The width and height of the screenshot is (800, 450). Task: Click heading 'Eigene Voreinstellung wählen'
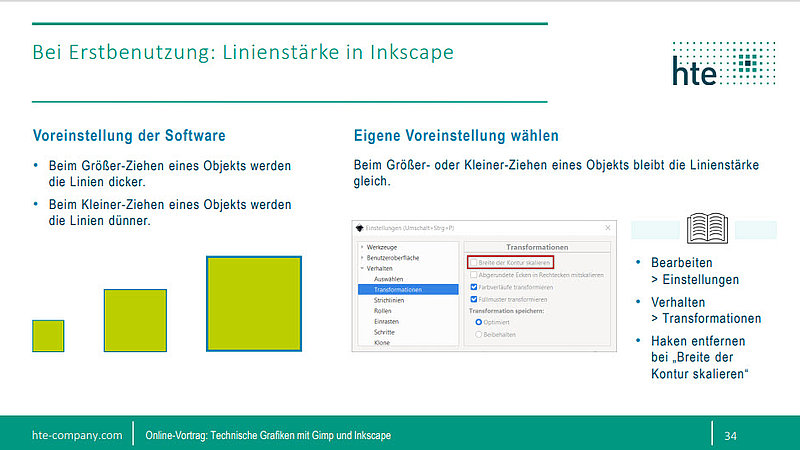click(456, 136)
